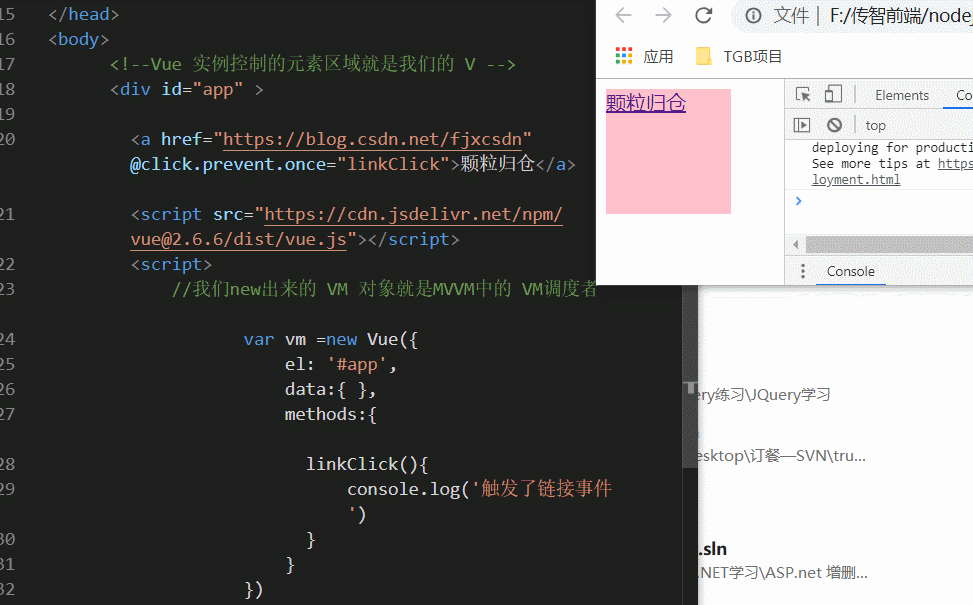Click the '</head>' tag line
The width and height of the screenshot is (973, 605).
[x=83, y=14]
